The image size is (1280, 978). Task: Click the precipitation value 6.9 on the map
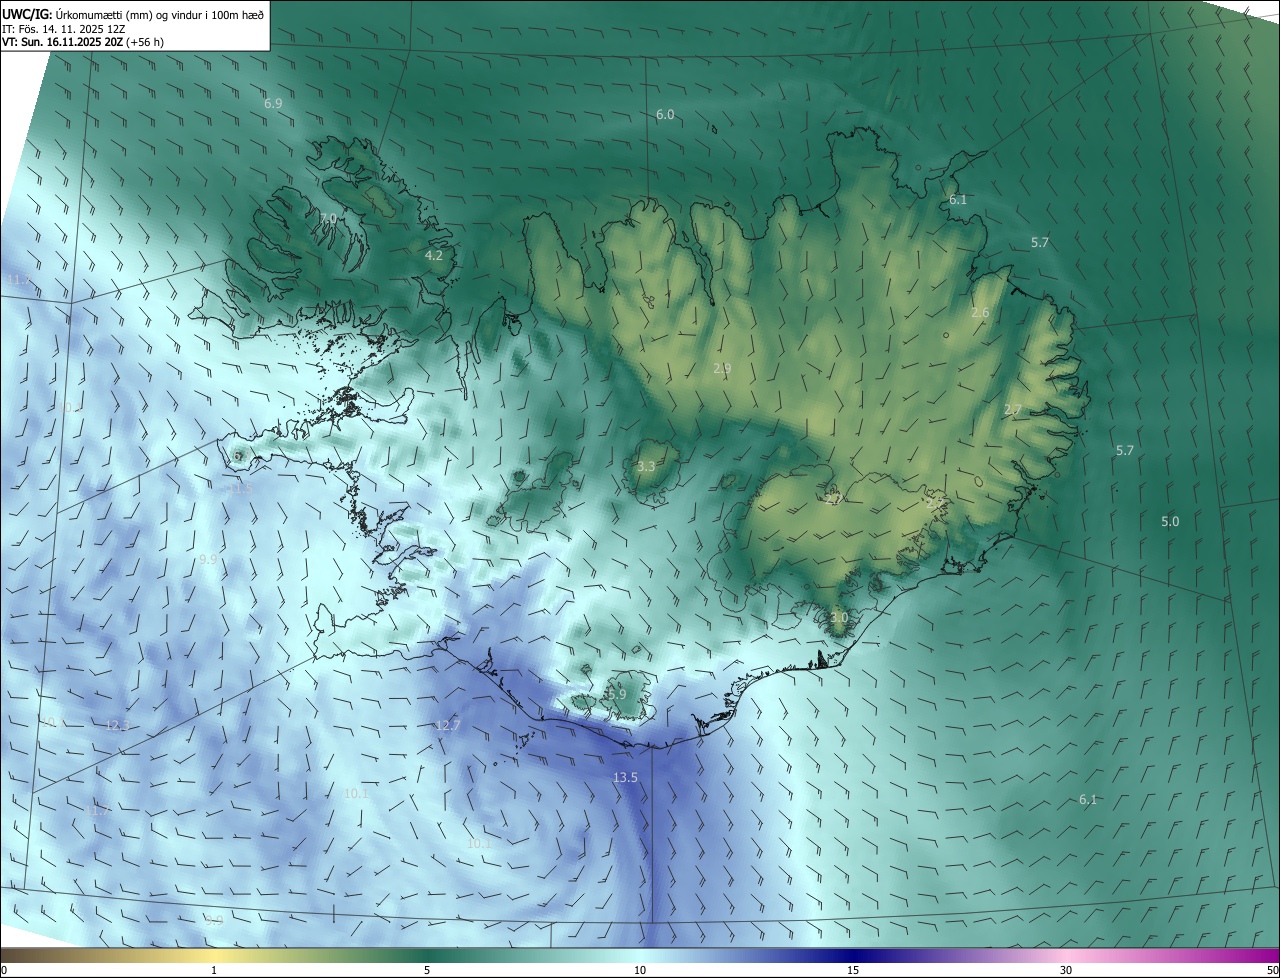(273, 103)
